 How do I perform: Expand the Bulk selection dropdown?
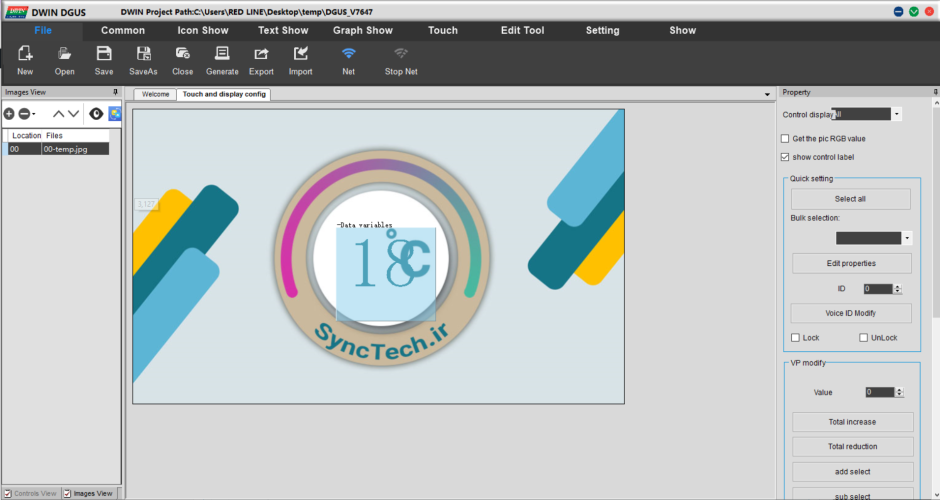(x=907, y=238)
